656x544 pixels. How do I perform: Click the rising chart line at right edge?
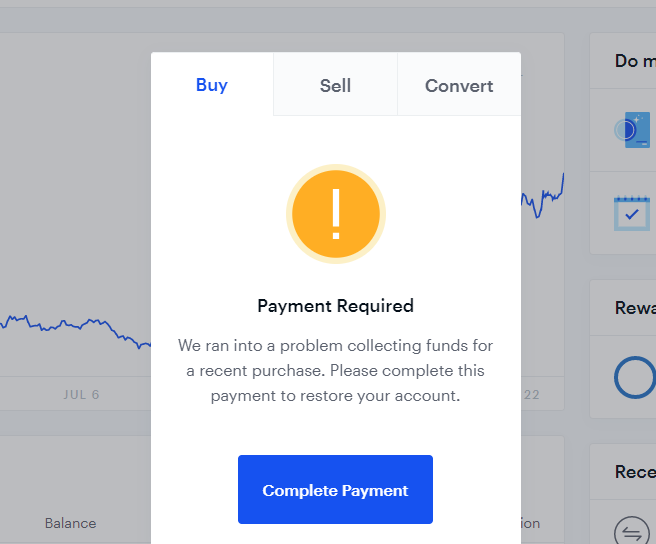[x=543, y=197]
